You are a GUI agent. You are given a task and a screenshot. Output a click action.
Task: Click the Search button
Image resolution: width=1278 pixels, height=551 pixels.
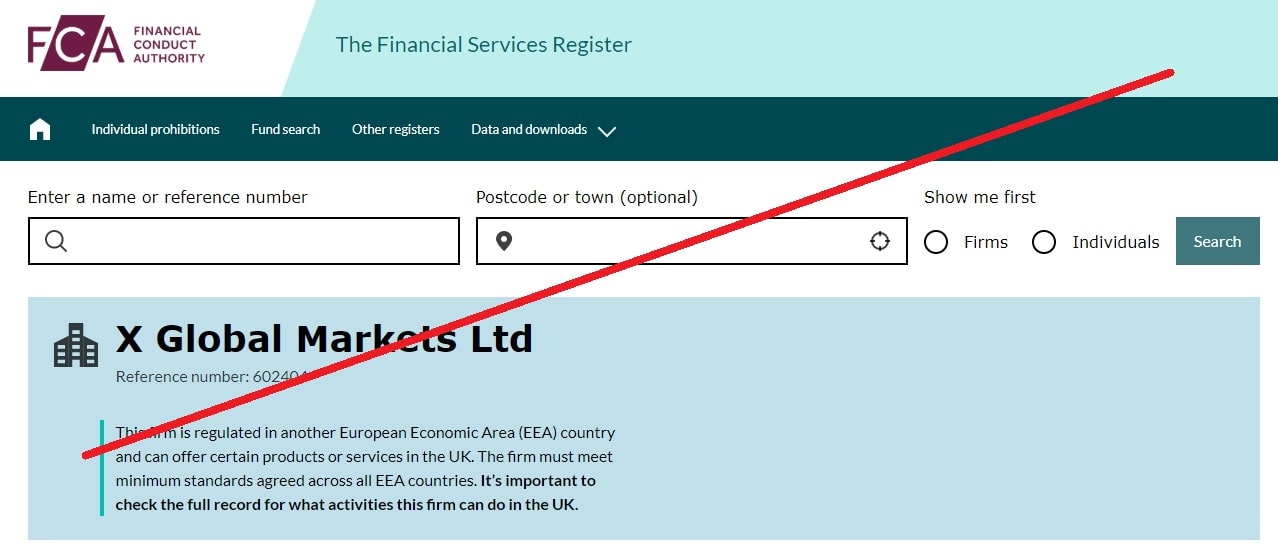(x=1217, y=241)
